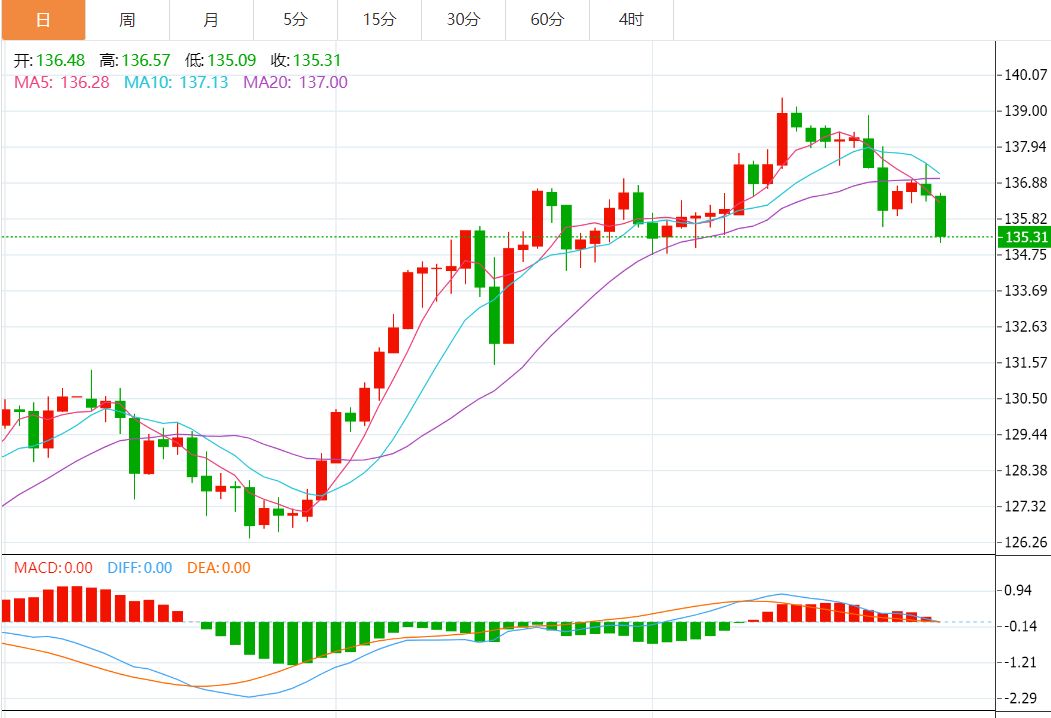1051x718 pixels.
Task: Switch to the 周 weekly tab
Action: click(x=127, y=20)
